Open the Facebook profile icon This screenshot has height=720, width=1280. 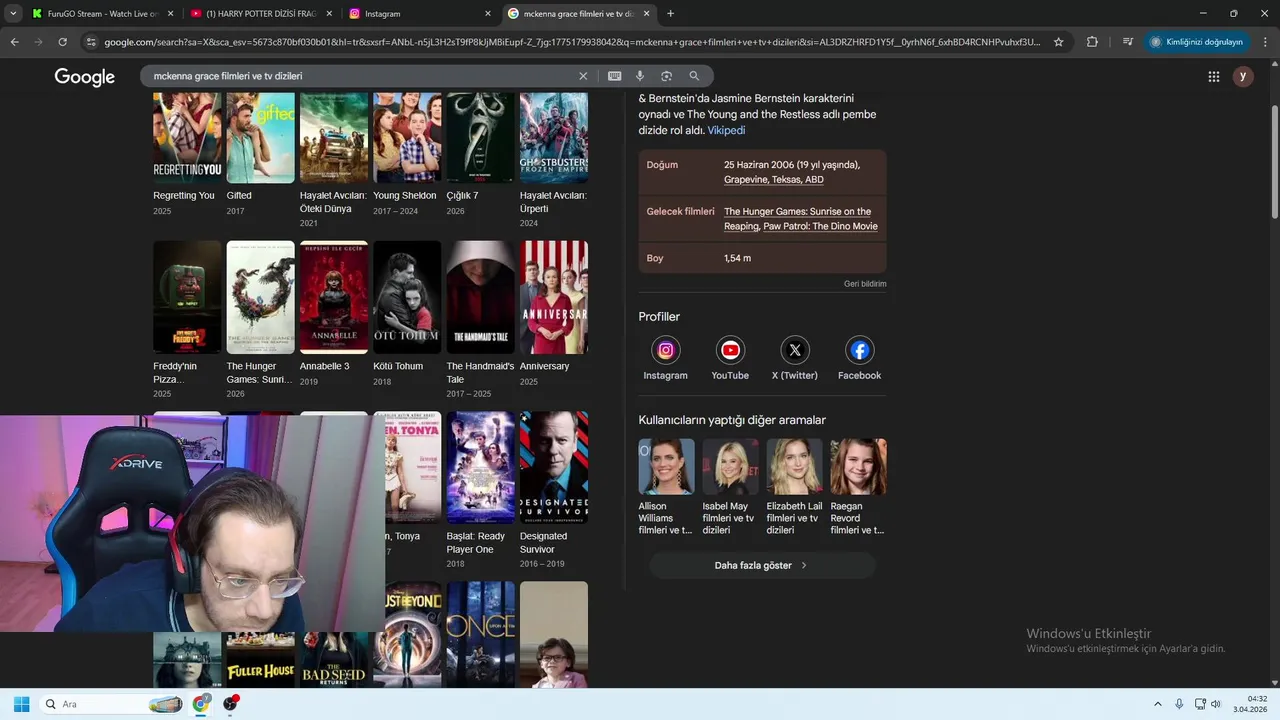[859, 350]
